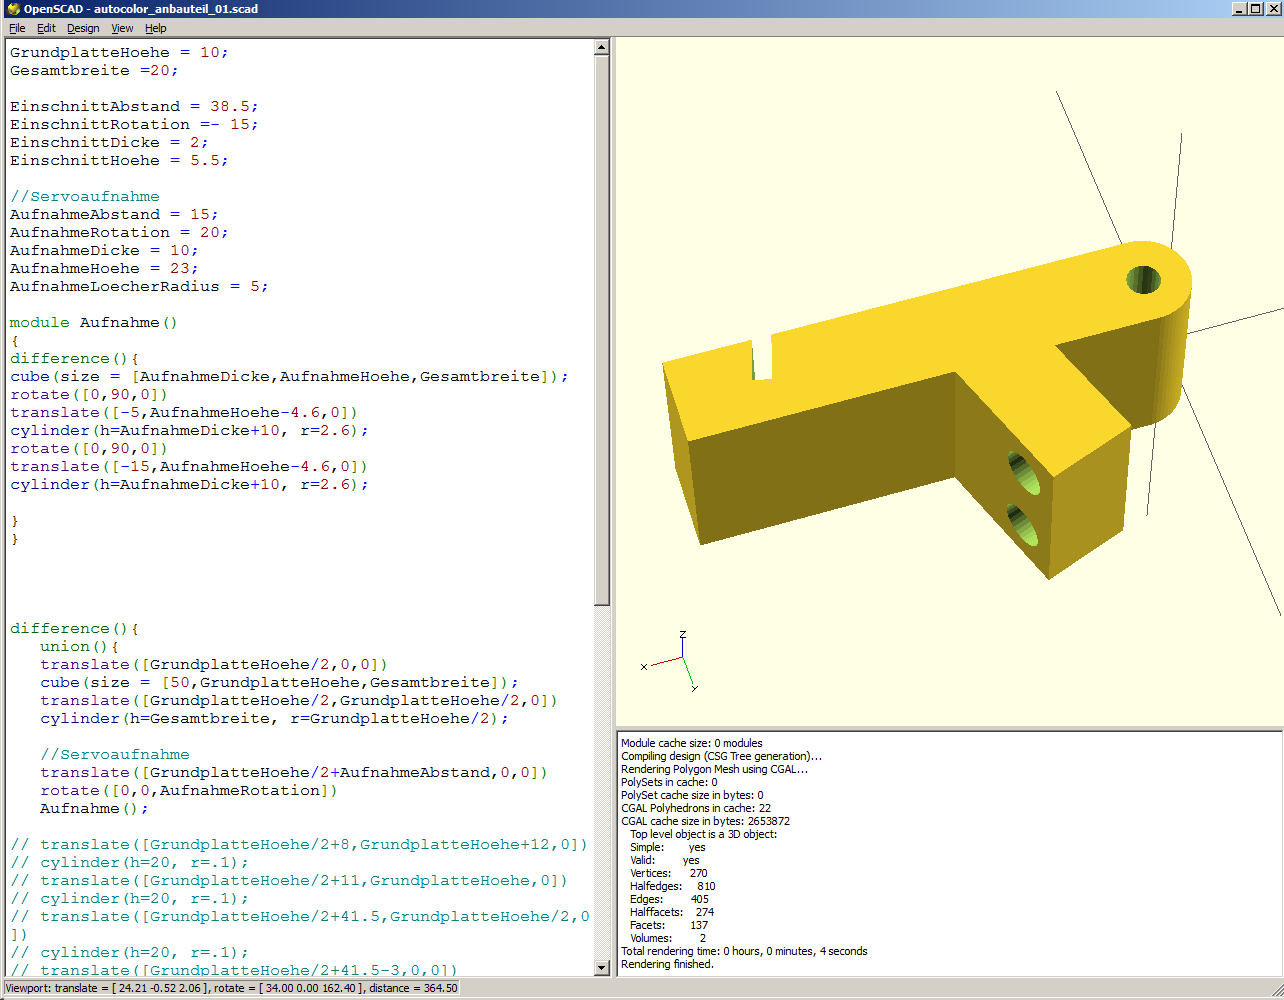Open the Help menu
This screenshot has width=1284, height=1000.
[x=156, y=28]
